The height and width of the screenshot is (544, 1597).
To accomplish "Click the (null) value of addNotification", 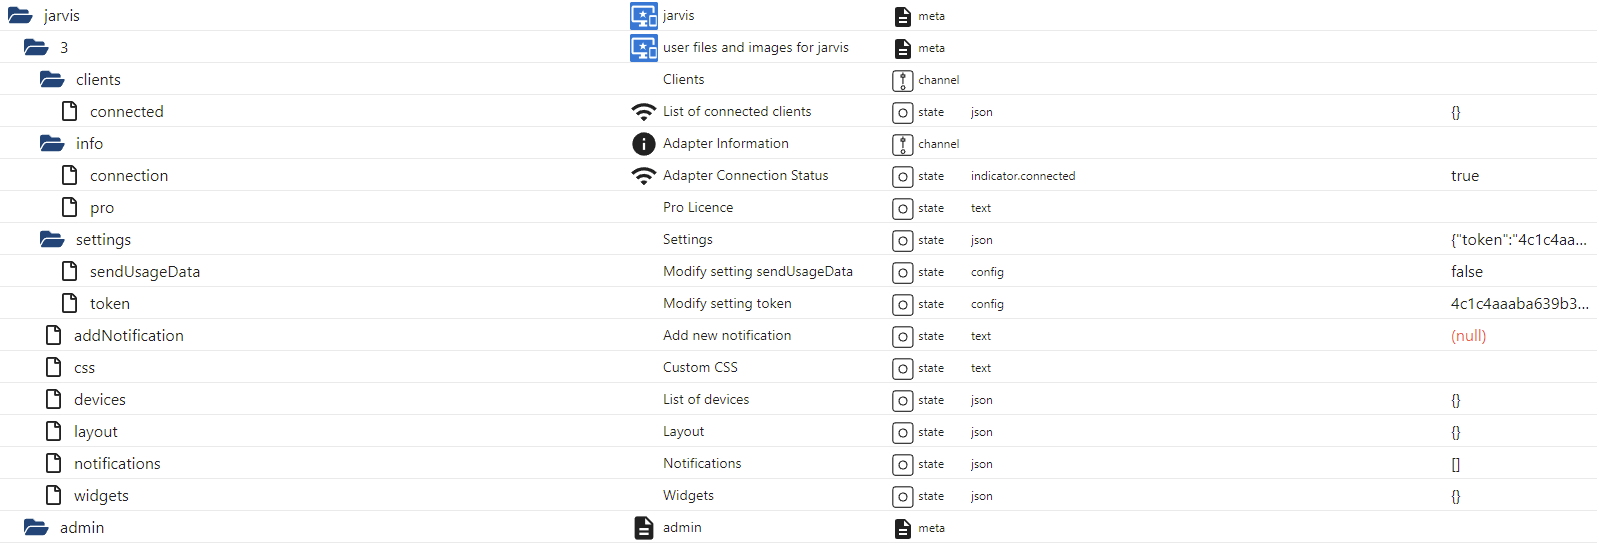I will pos(1468,336).
